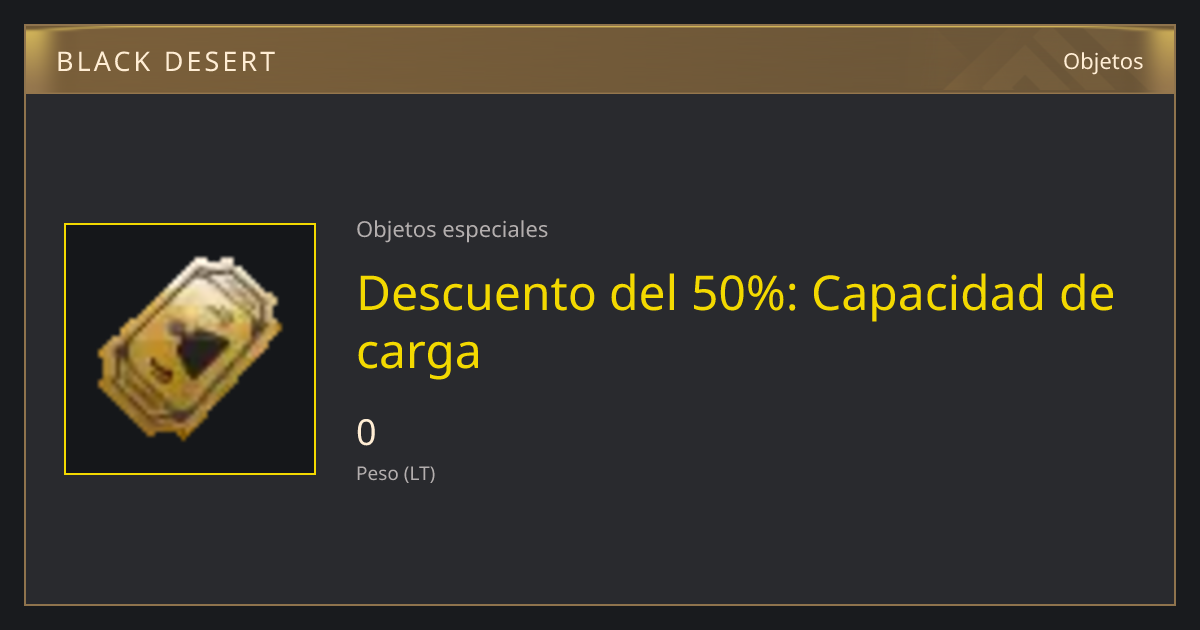Screen dimensions: 1200x630
Task: Open the Objetos section link
Action: click(x=1103, y=61)
